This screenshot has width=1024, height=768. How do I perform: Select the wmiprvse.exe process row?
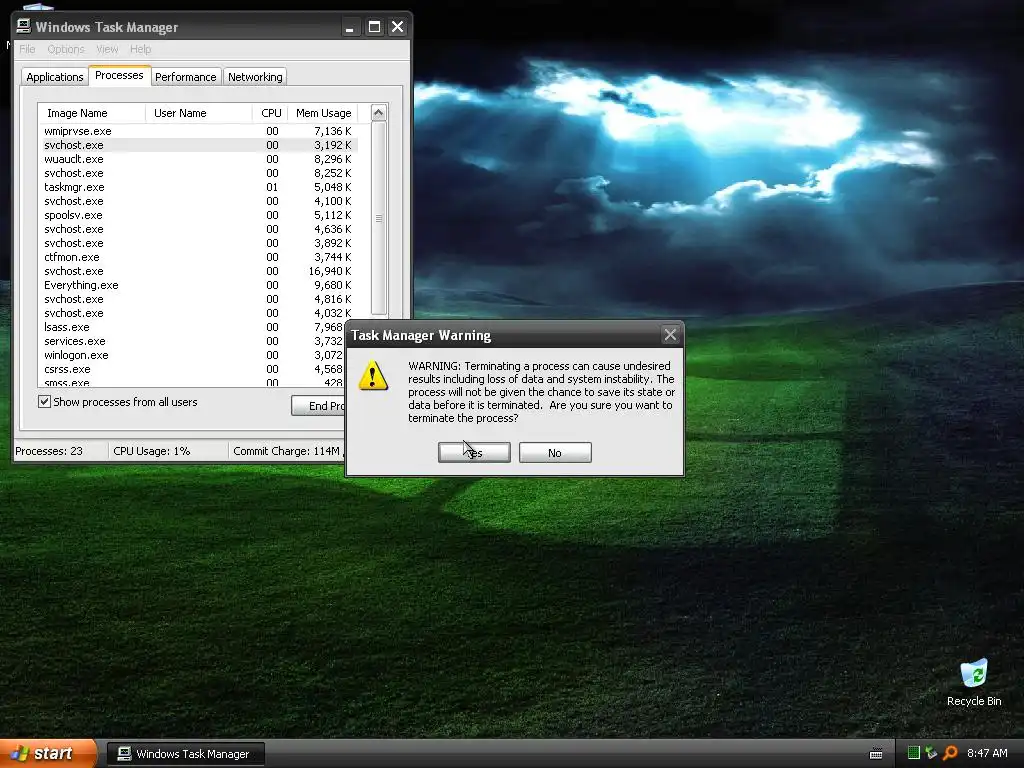198,131
